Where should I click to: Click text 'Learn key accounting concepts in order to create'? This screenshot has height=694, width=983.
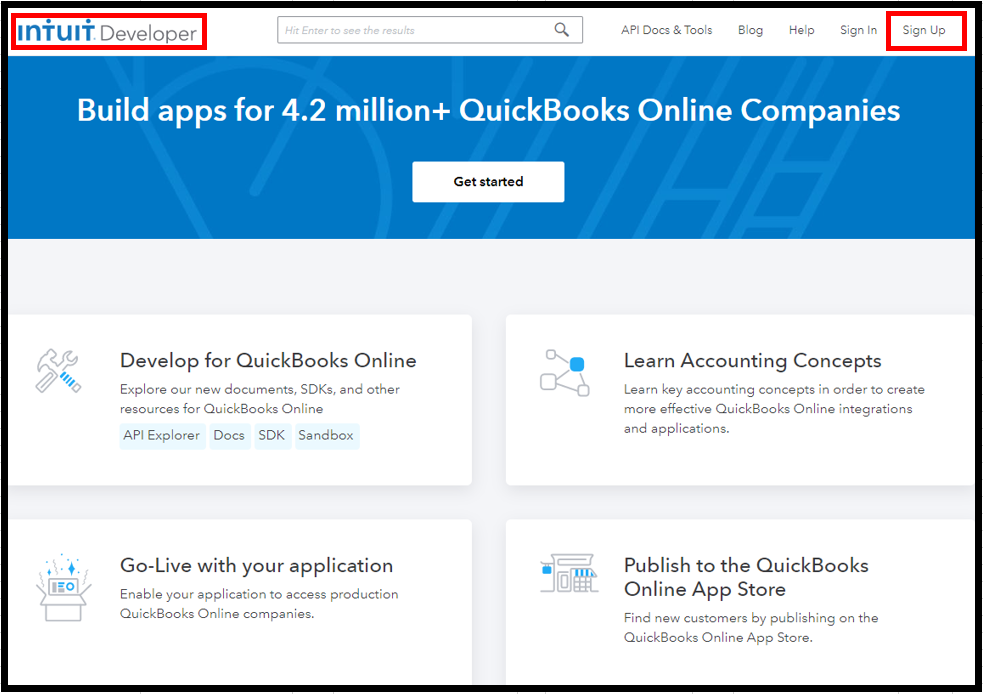(774, 389)
